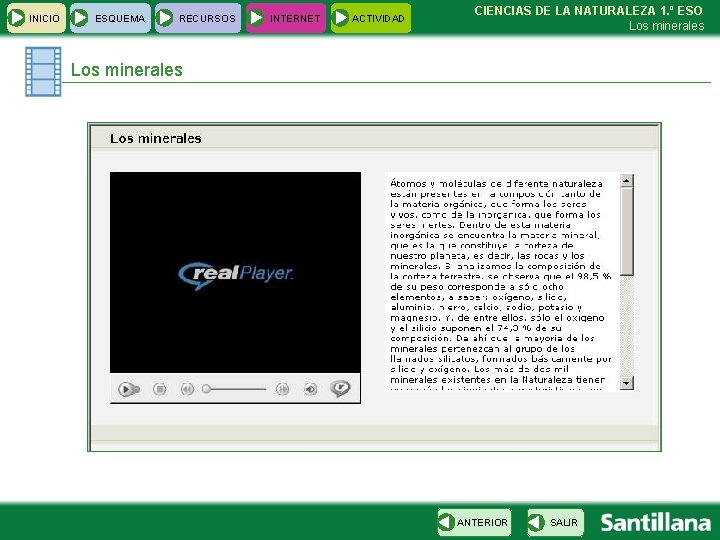Image resolution: width=720 pixels, height=540 pixels.
Task: Stop the video playback
Action: tap(159, 389)
